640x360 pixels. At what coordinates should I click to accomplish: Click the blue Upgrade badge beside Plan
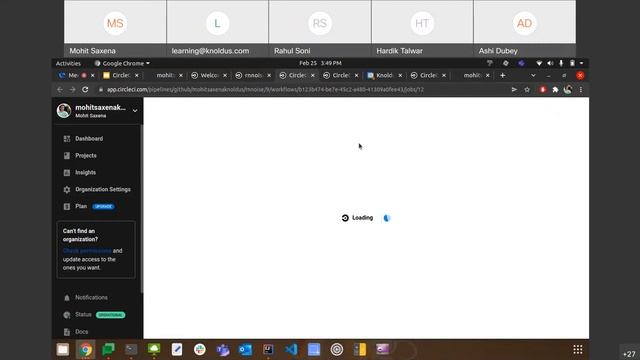pos(103,207)
